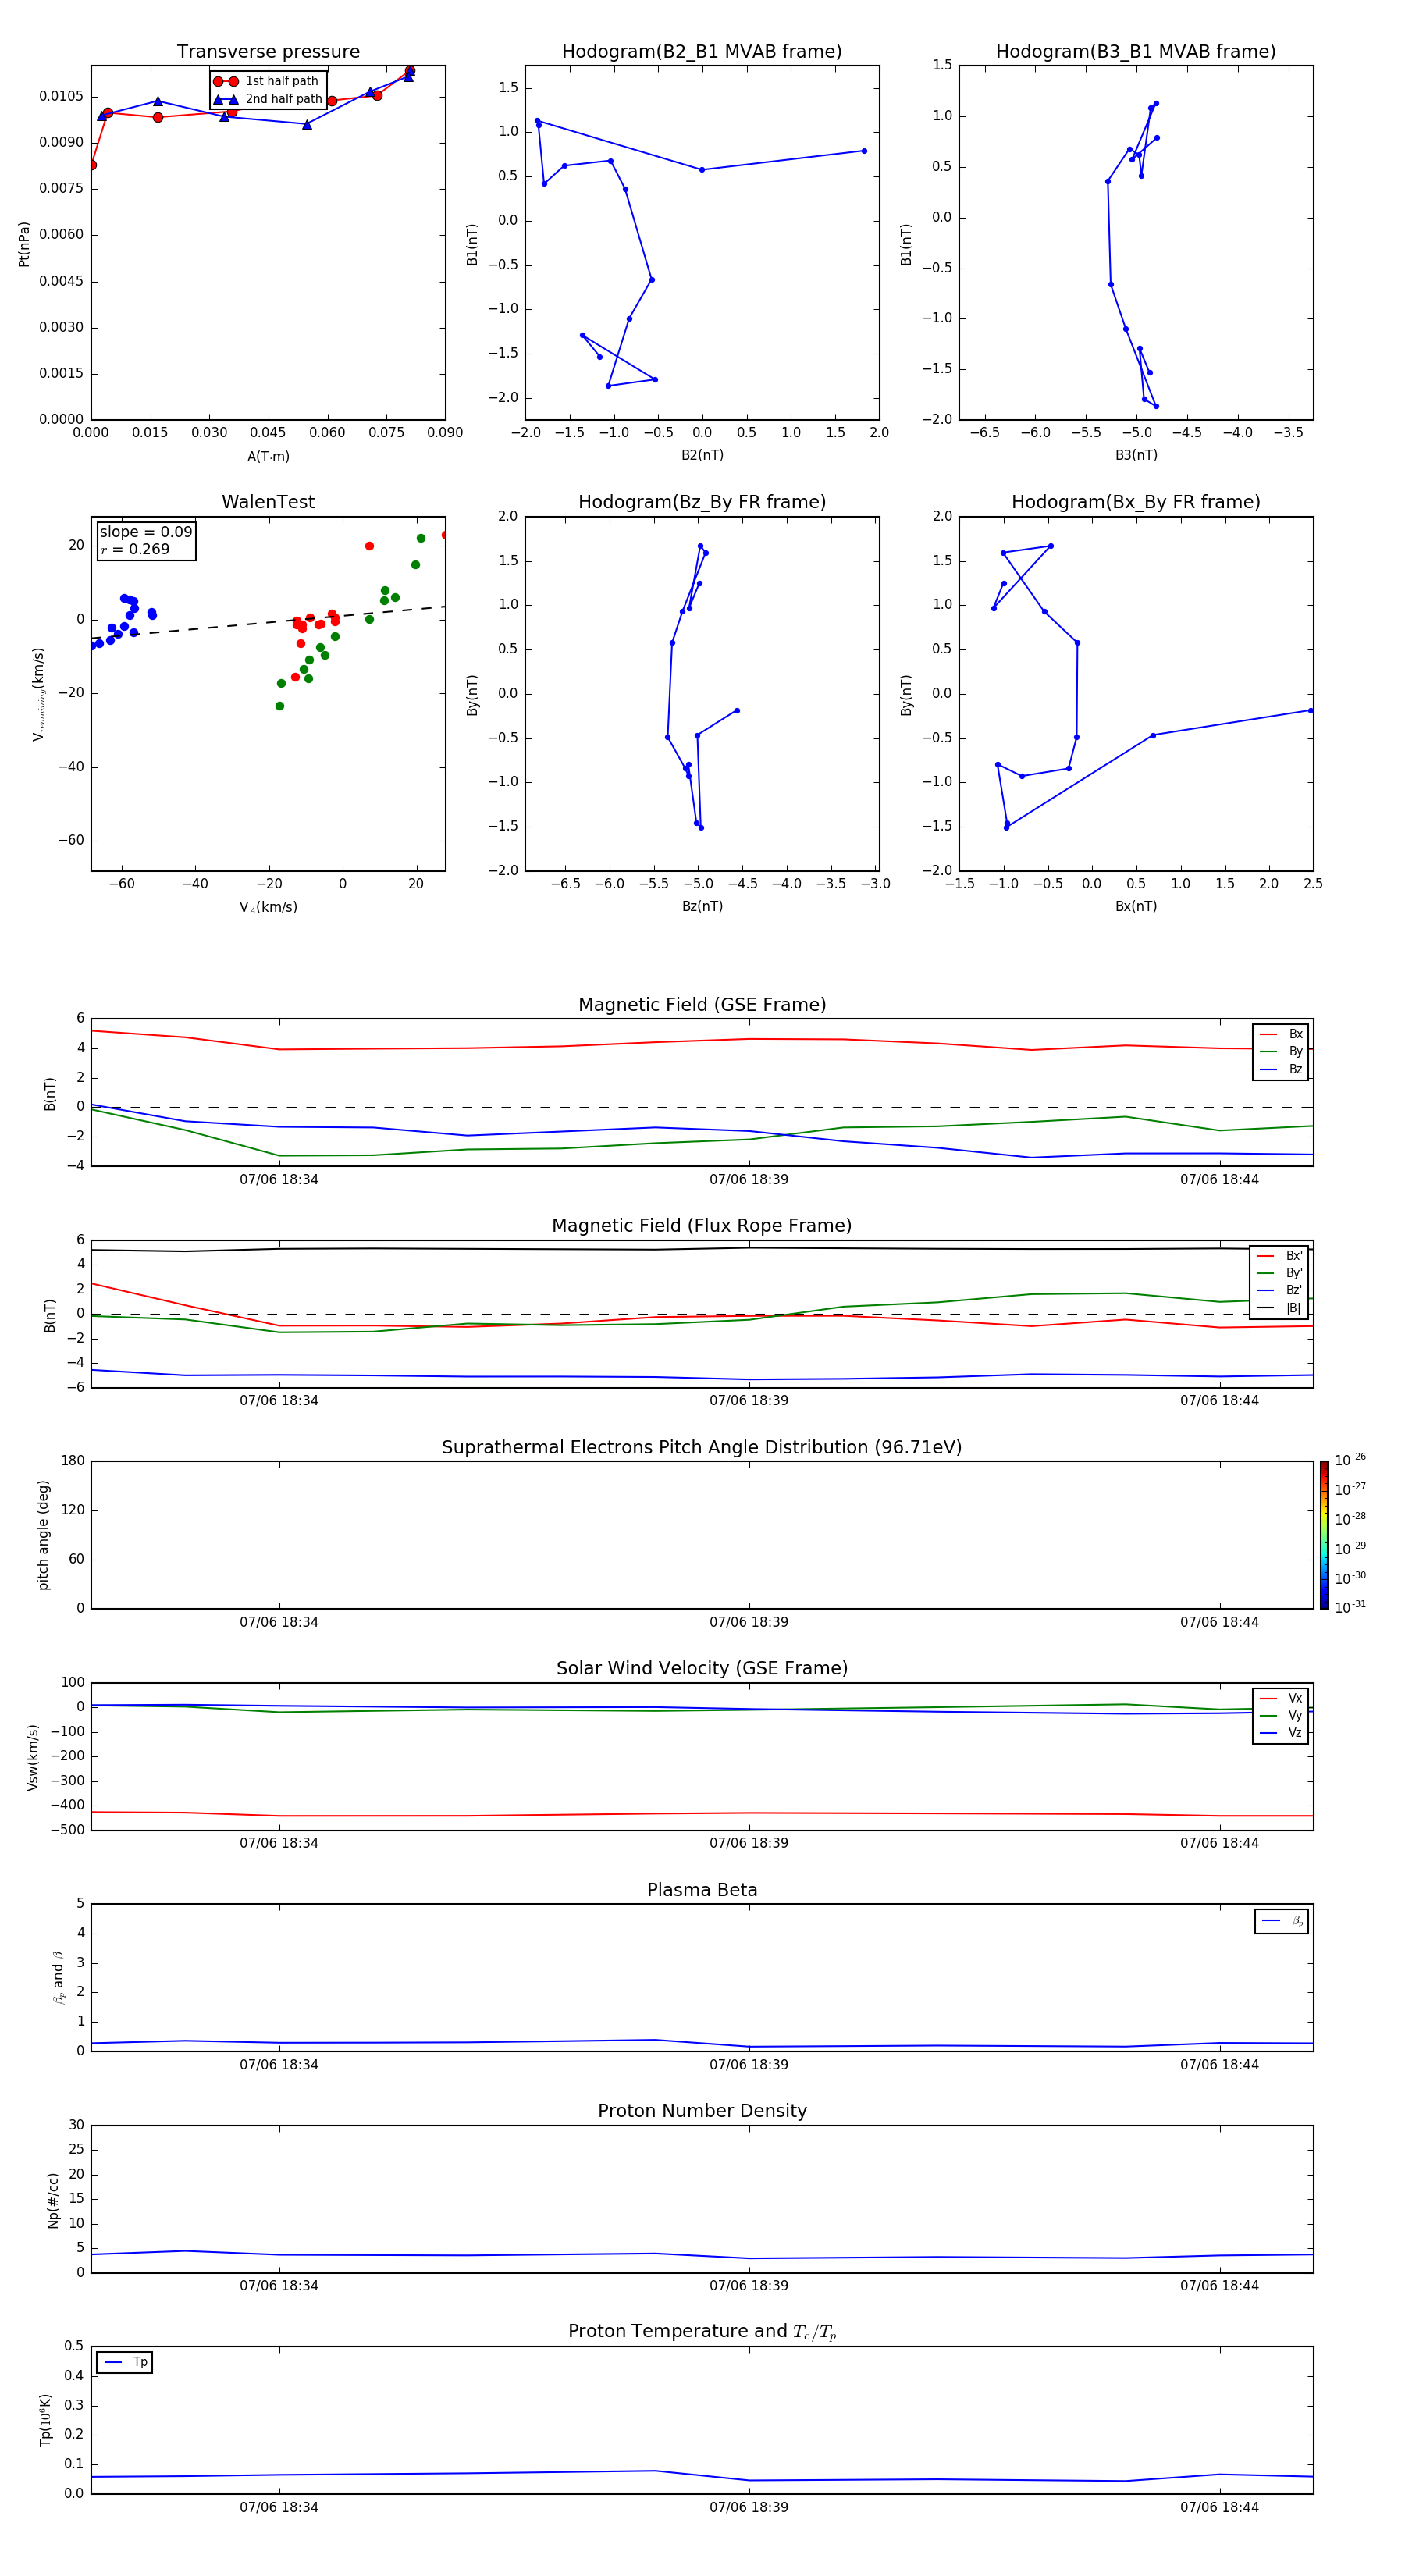Click the 'Bz(nT)' x-axis label
The width and height of the screenshot is (1405, 2576).
point(702,906)
